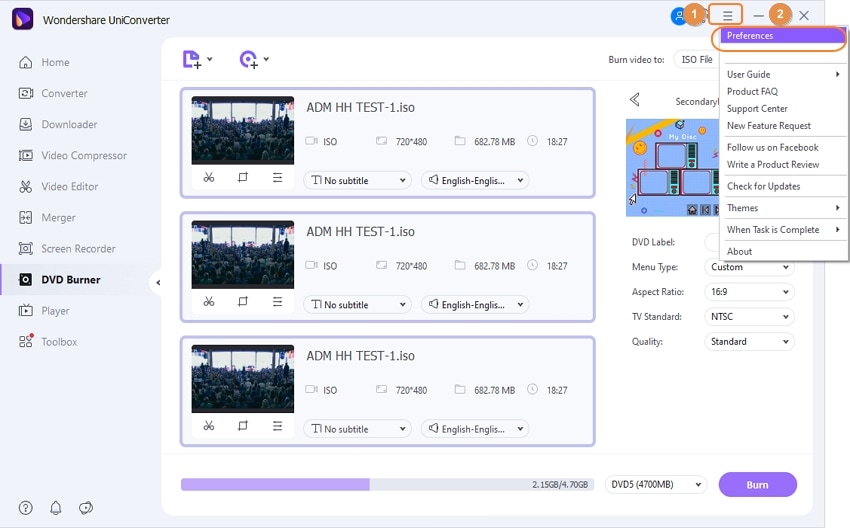Screen dimensions: 850x528
Task: Choose Product FAQ menu item
Action: 783,92
